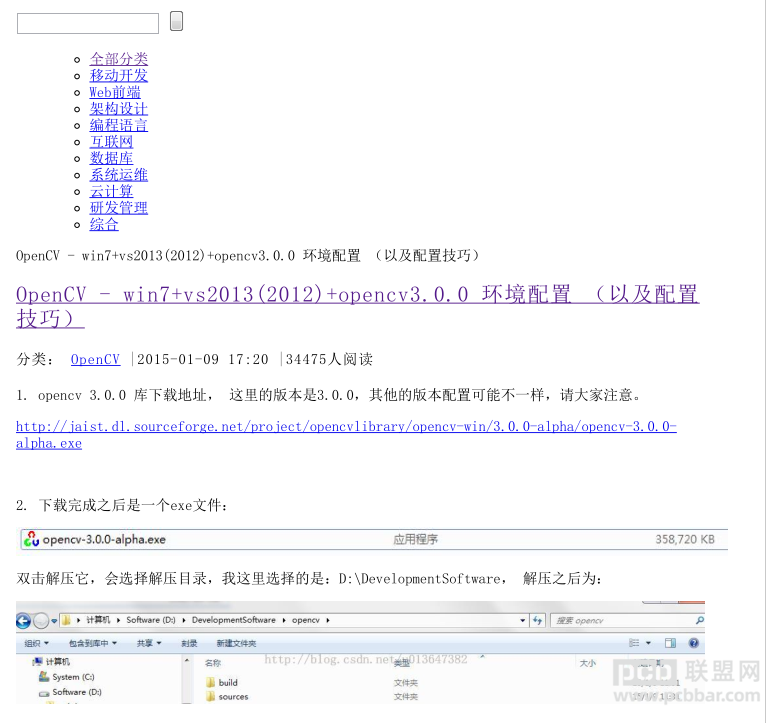Open the 架构设计 category link
Screen dimensions: 766x723
pyautogui.click(x=119, y=109)
